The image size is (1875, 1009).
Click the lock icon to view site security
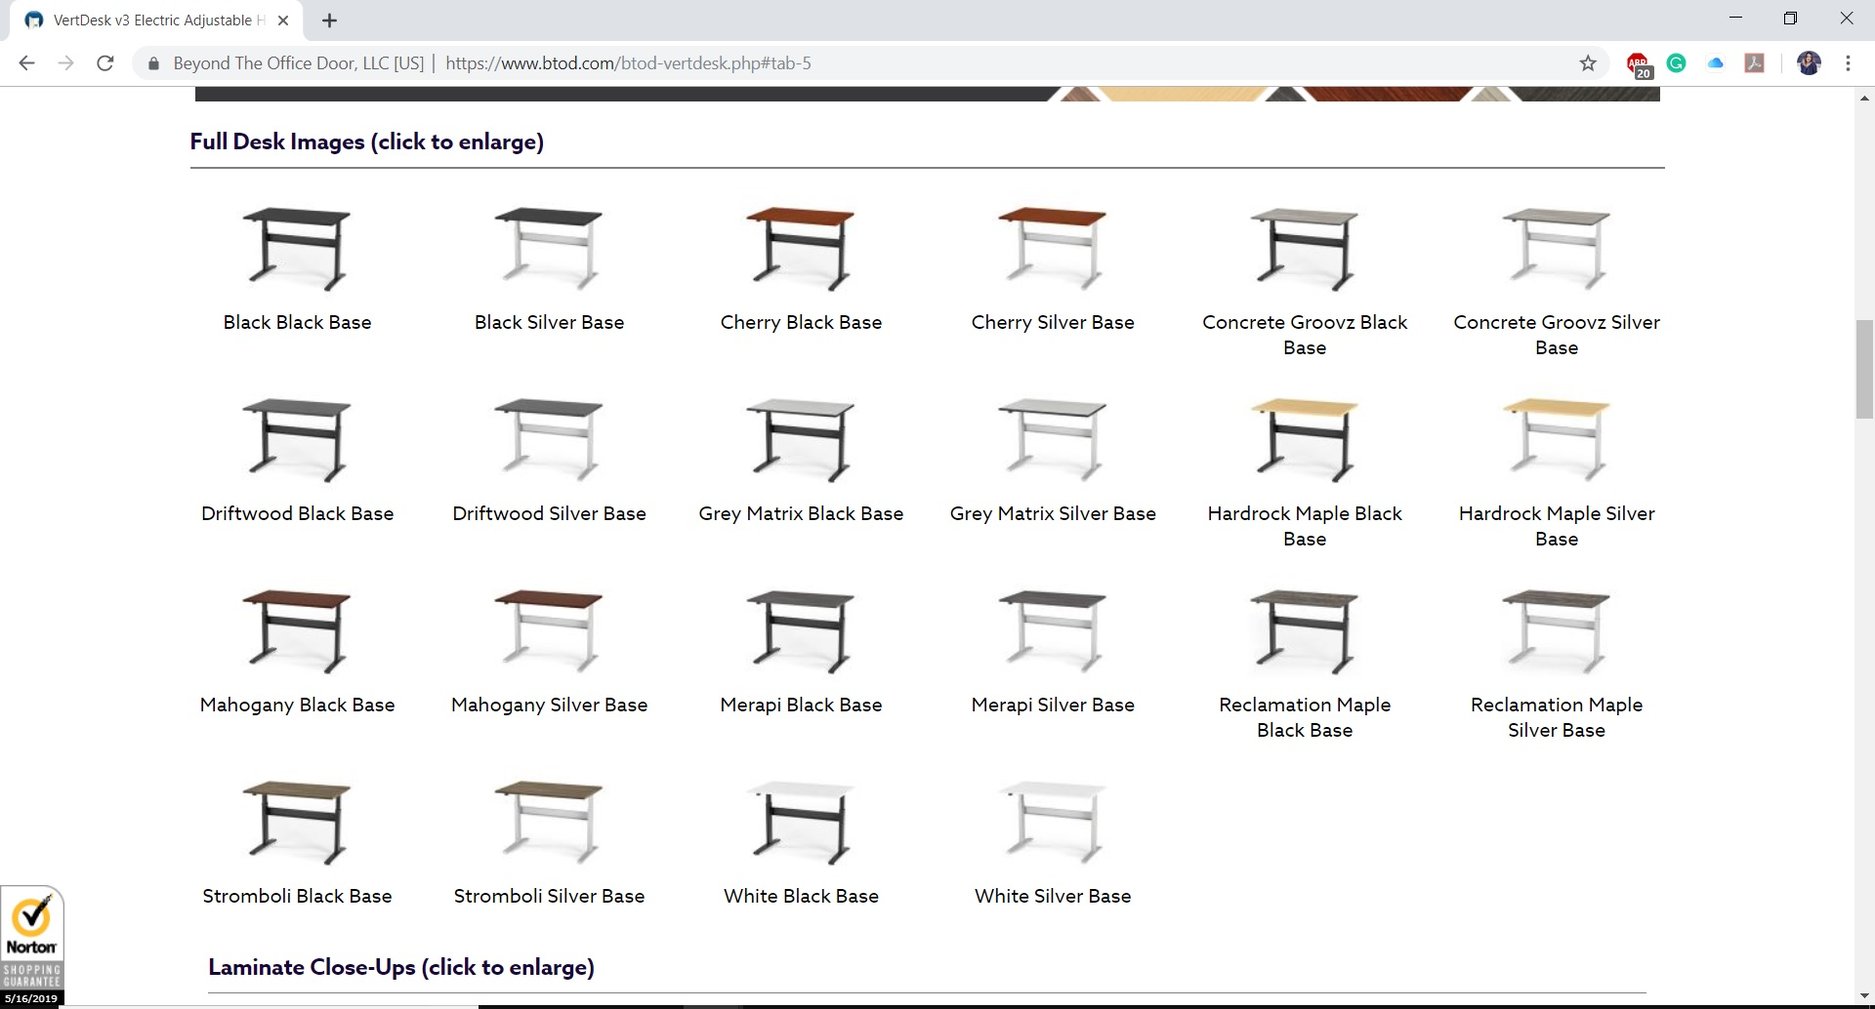[152, 63]
